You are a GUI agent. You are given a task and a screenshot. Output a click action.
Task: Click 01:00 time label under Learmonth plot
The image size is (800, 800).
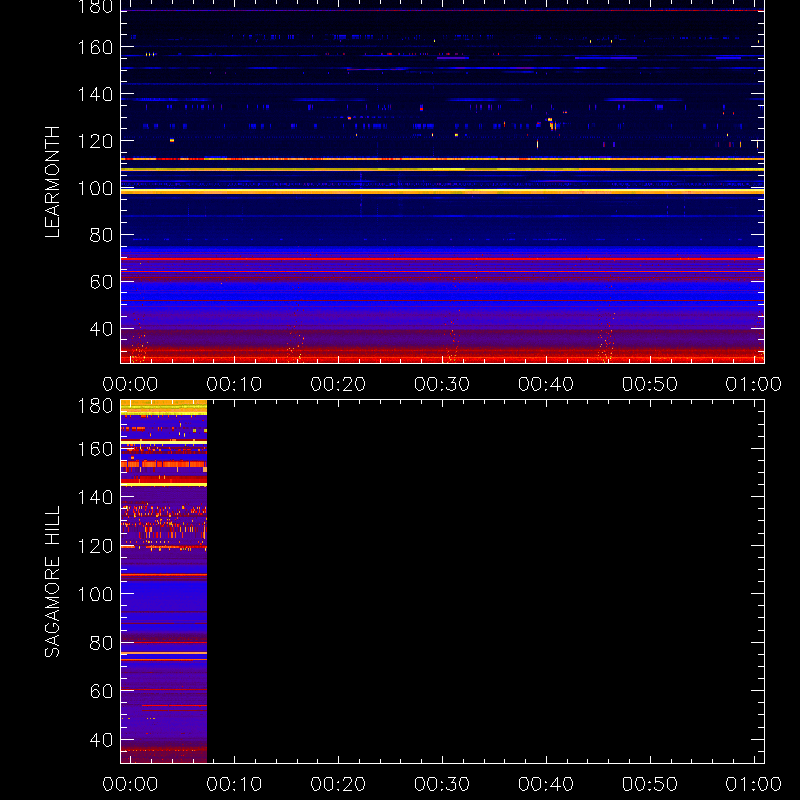coord(754,384)
